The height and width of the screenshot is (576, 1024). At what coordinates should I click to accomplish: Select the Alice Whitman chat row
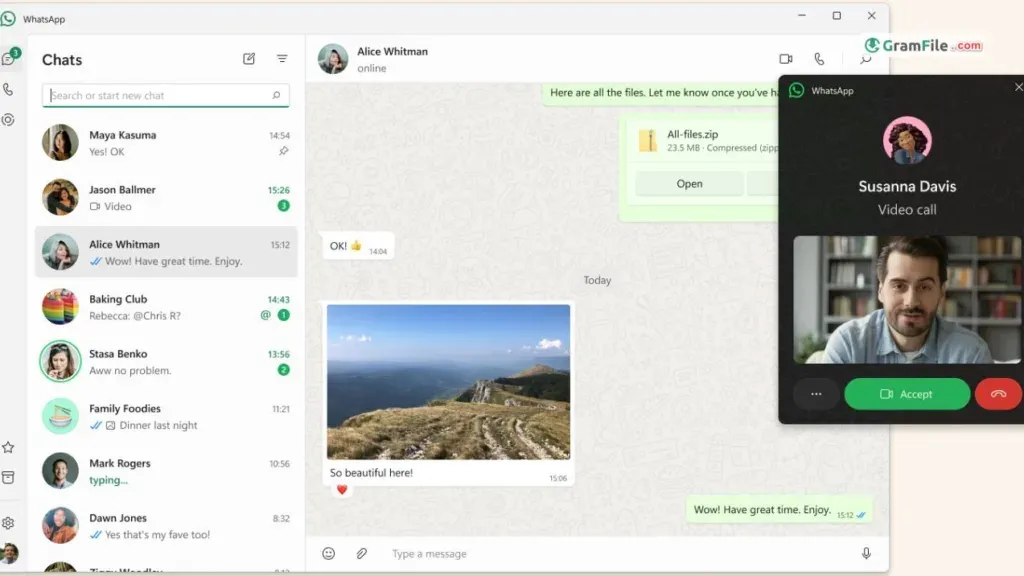166,252
